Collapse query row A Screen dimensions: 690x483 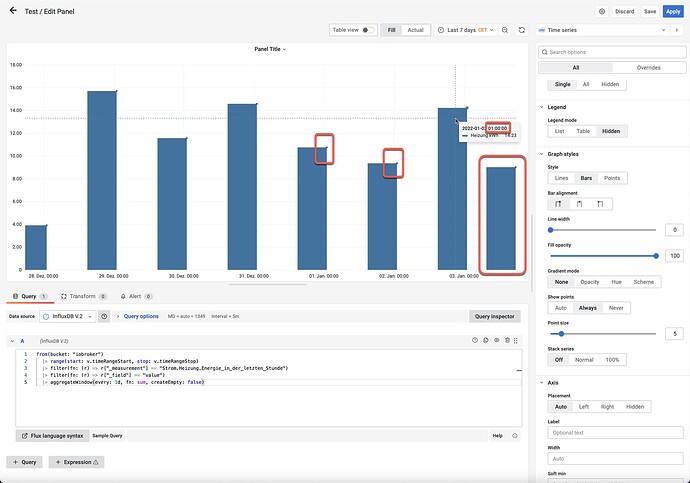click(12, 341)
